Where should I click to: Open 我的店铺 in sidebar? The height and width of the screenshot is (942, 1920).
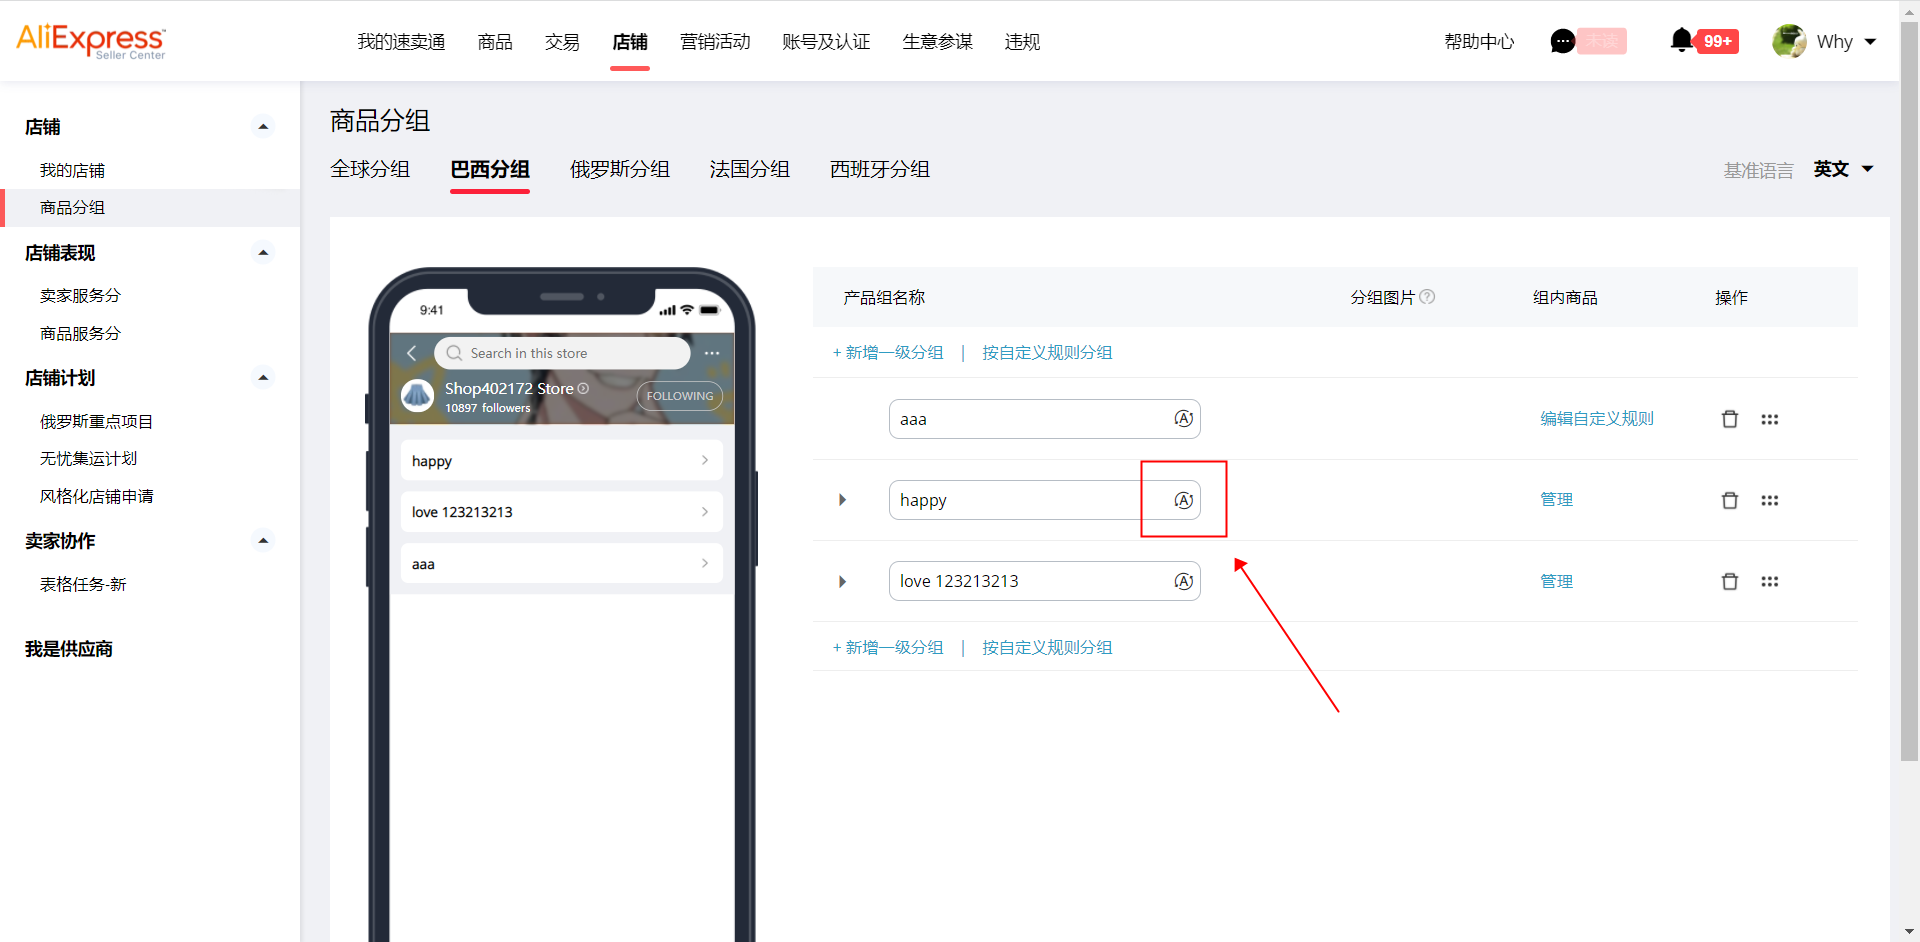coord(72,170)
